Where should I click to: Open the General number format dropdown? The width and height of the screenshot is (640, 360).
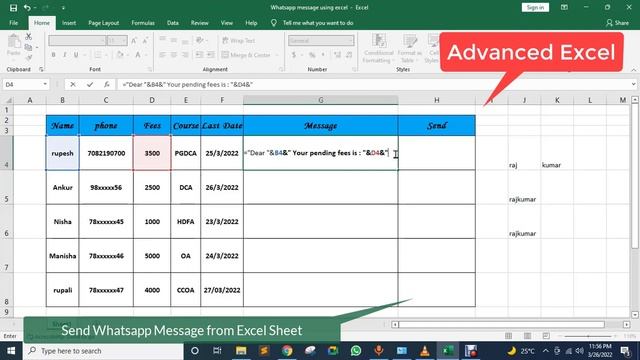click(x=321, y=40)
